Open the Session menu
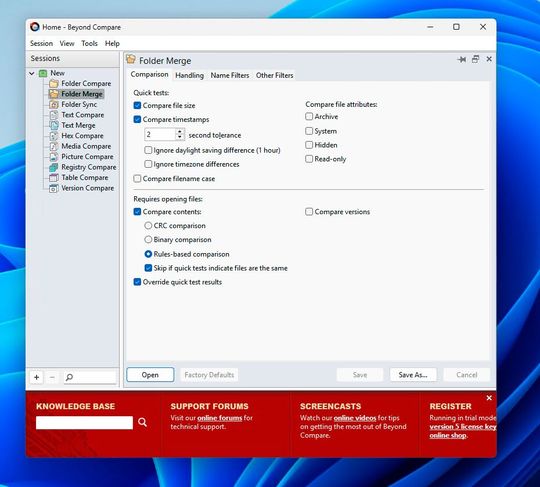The height and width of the screenshot is (487, 540). pyautogui.click(x=41, y=43)
